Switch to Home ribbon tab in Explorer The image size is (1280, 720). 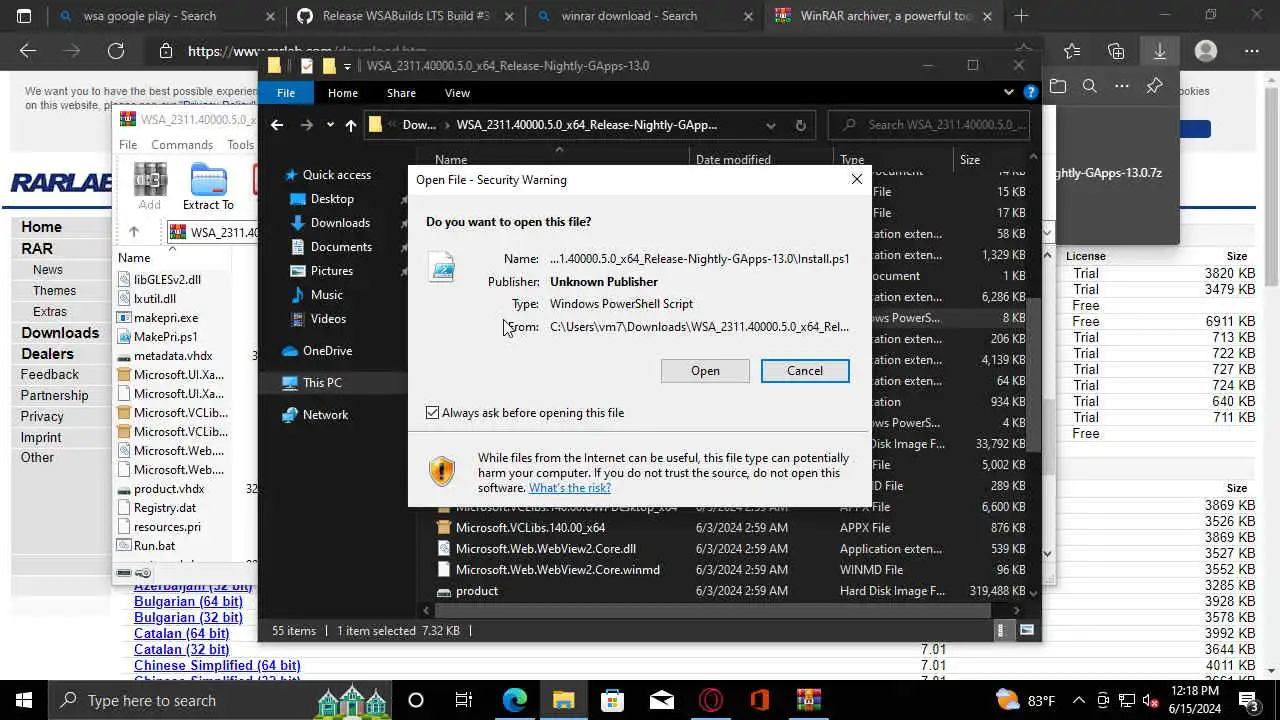[343, 93]
